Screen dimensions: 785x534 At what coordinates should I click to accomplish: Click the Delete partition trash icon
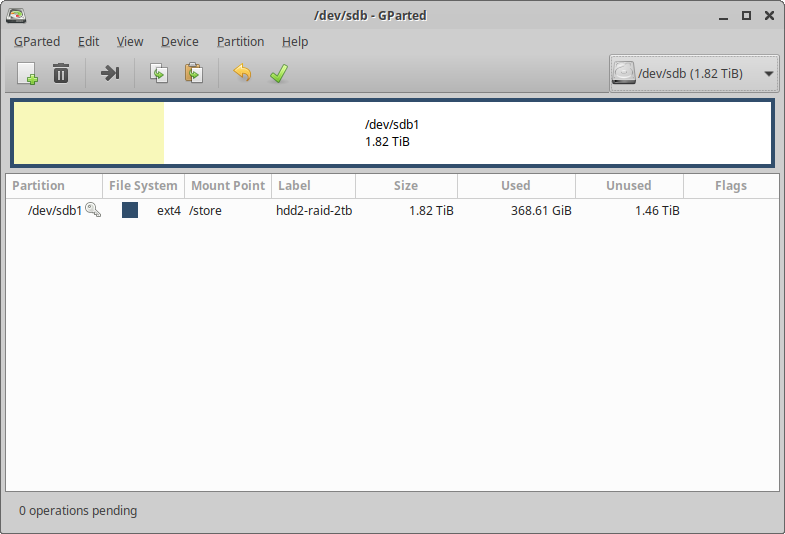pos(61,74)
